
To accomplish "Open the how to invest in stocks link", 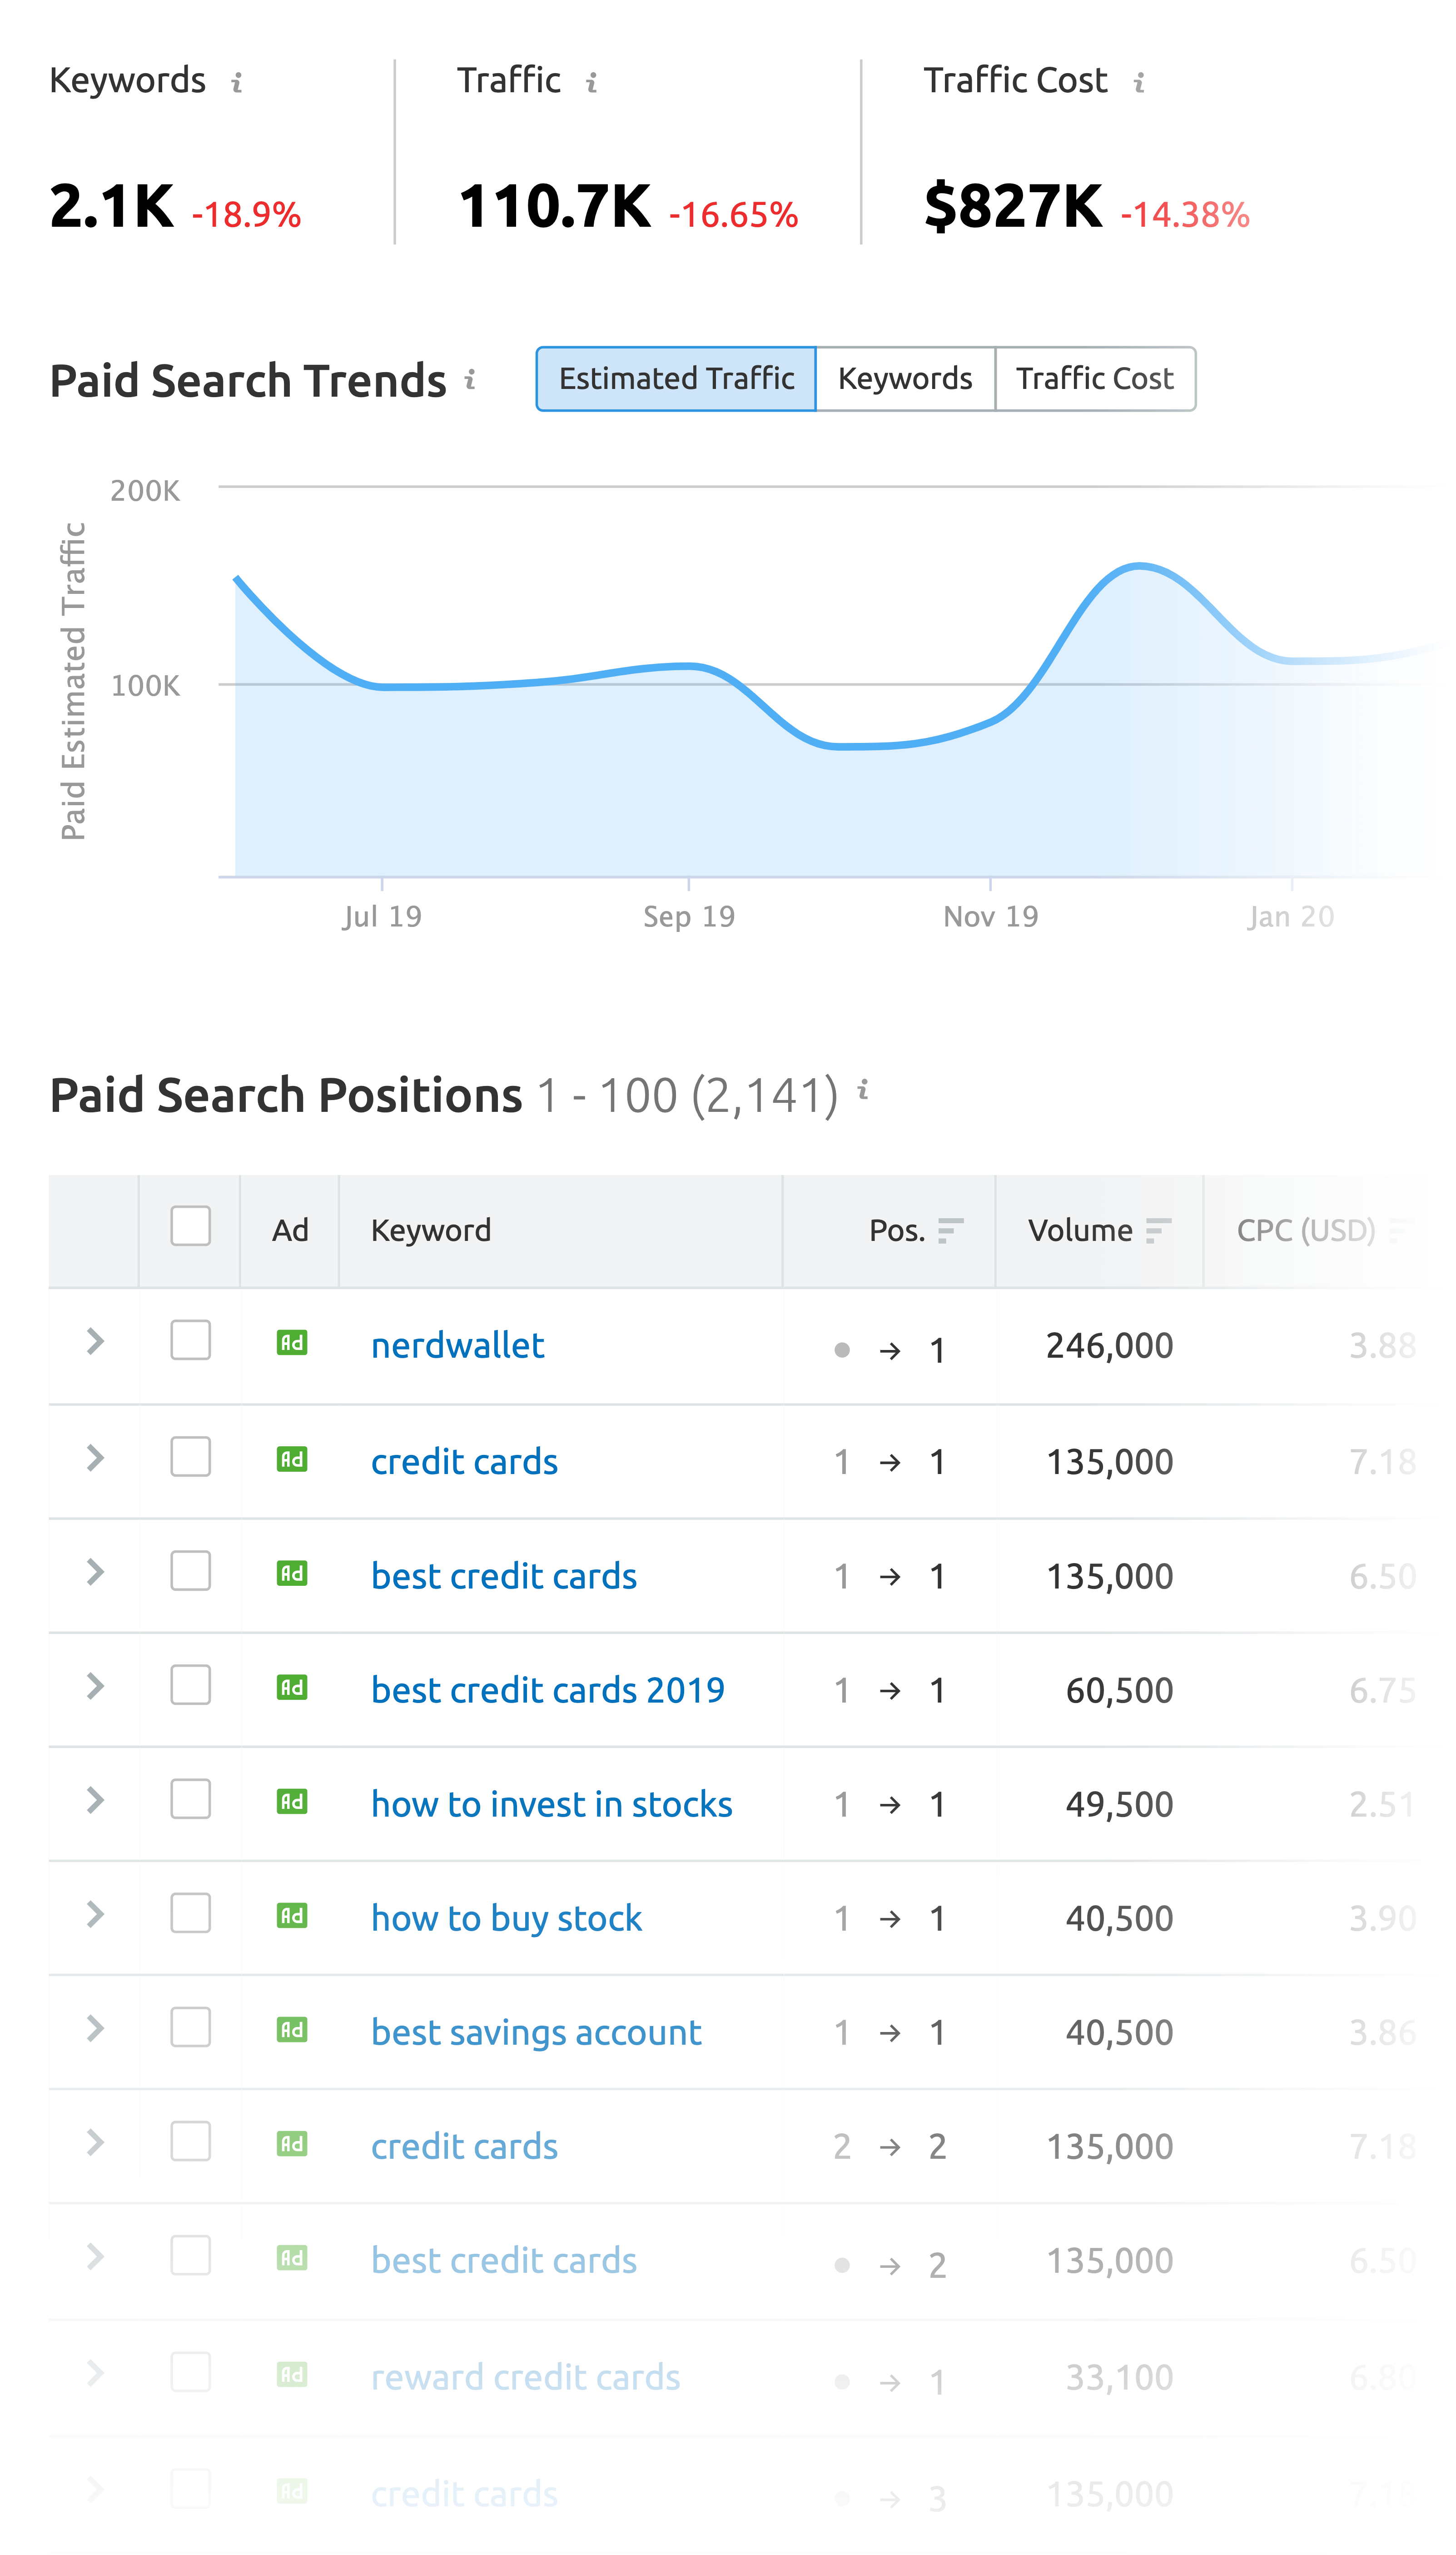I will tap(552, 1805).
